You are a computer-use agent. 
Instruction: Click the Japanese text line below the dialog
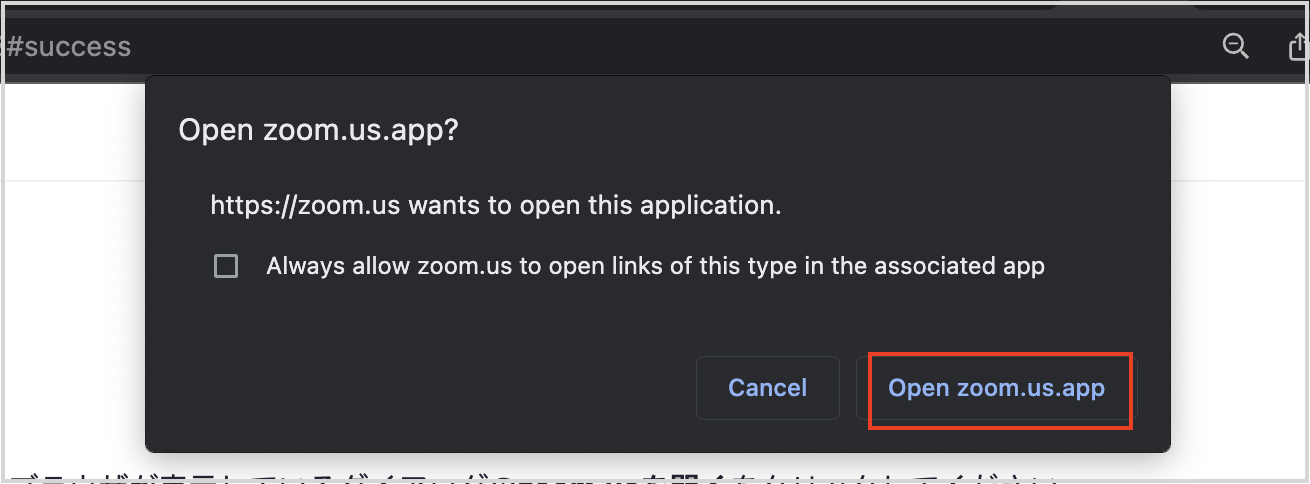tap(530, 478)
